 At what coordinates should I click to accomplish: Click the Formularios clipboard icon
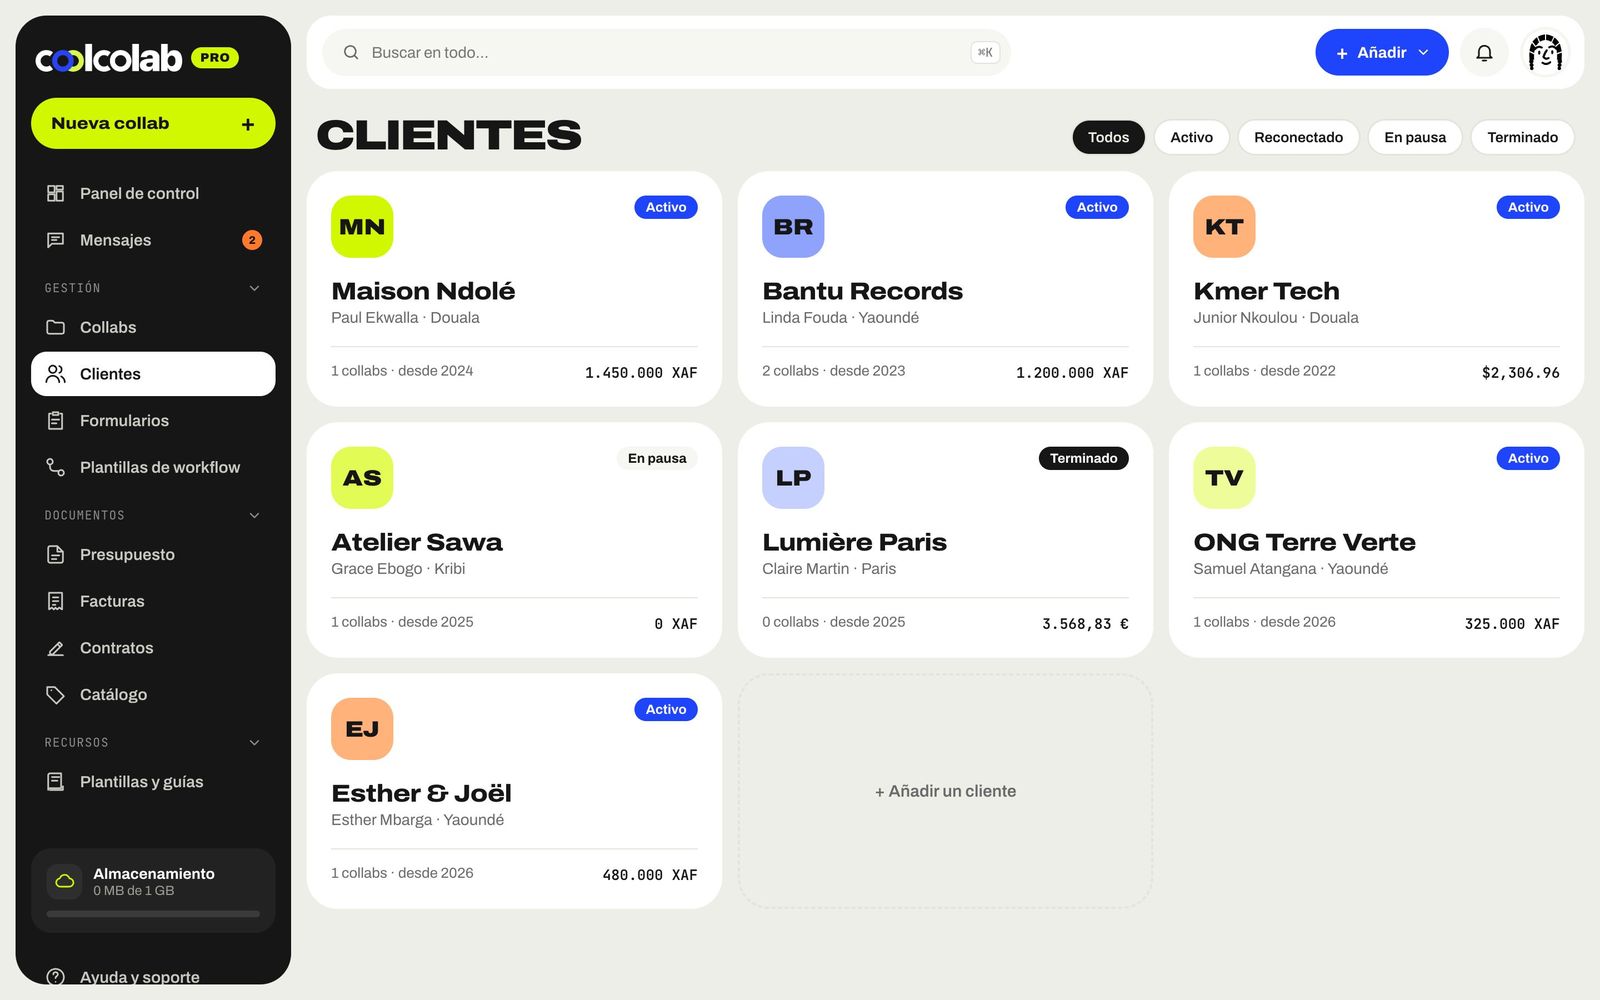pos(56,421)
